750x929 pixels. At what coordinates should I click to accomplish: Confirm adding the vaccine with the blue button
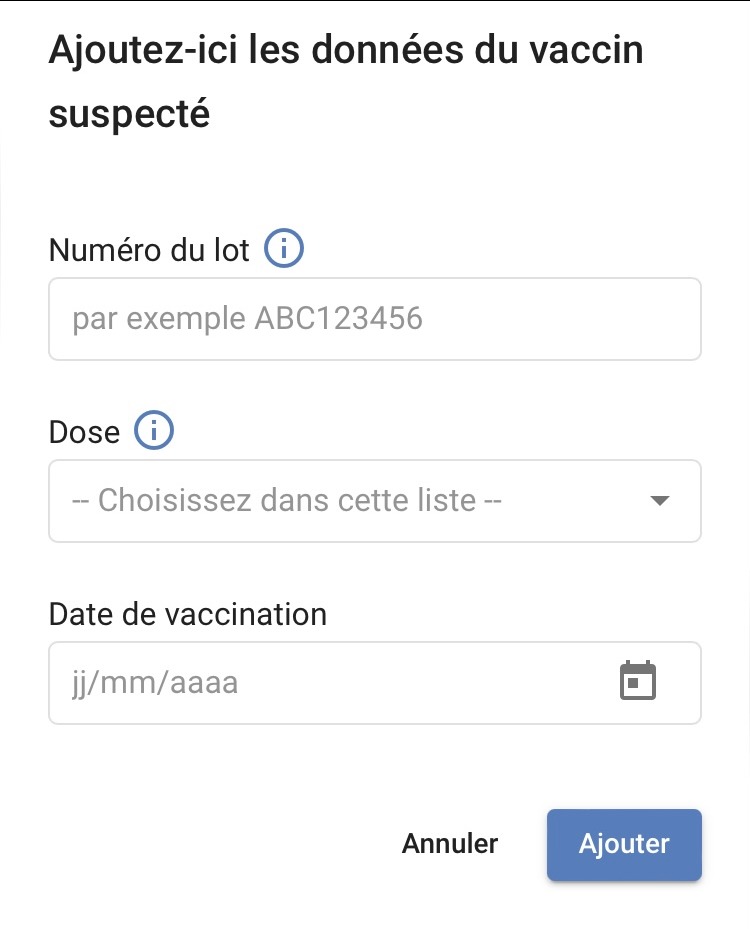pyautogui.click(x=624, y=844)
